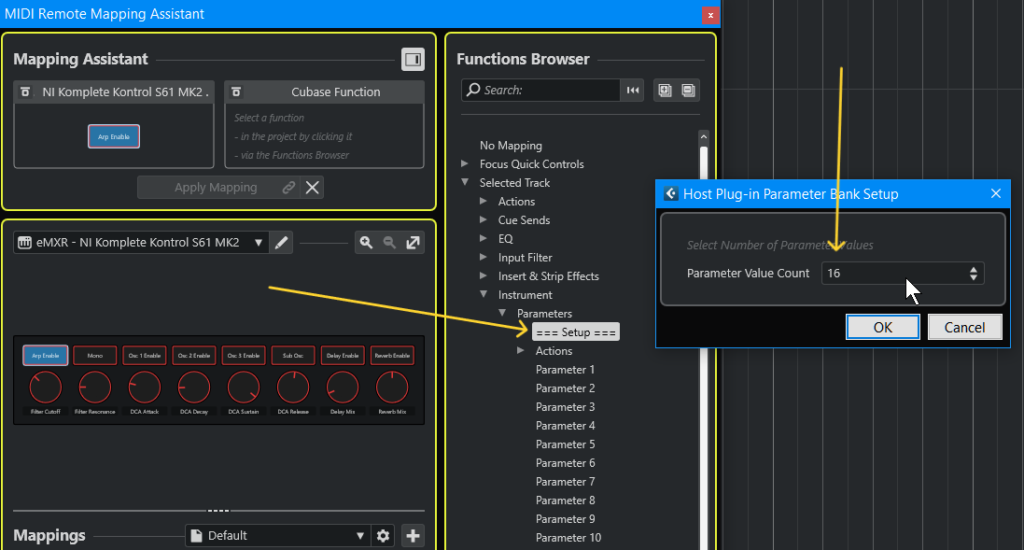Select the DCA Sustain knob

click(244, 387)
